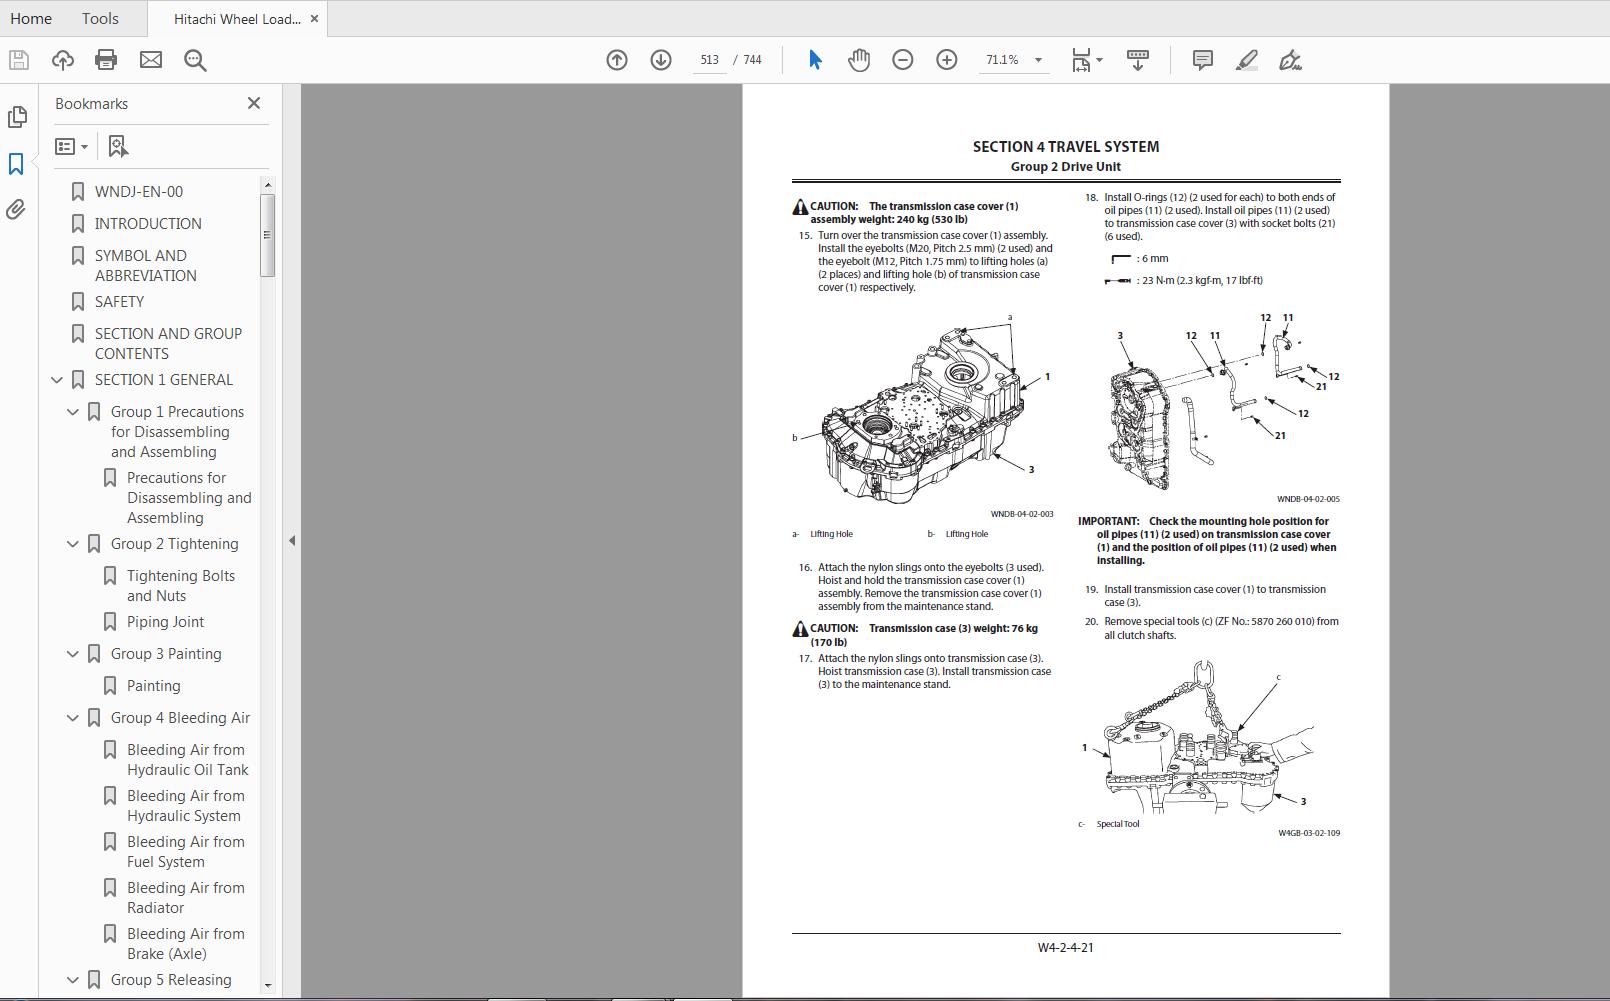Open the Highlight text tool
Image resolution: width=1610 pixels, height=1001 pixels.
(1246, 60)
